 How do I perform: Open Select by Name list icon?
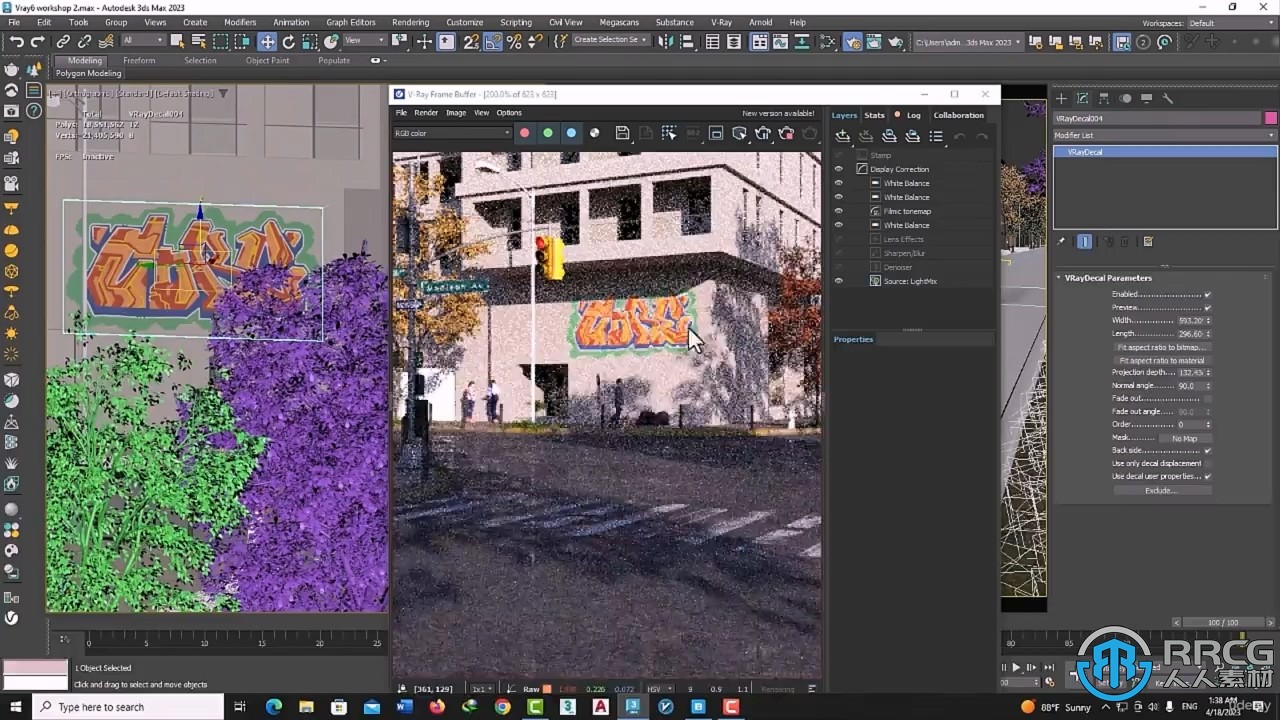point(198,41)
